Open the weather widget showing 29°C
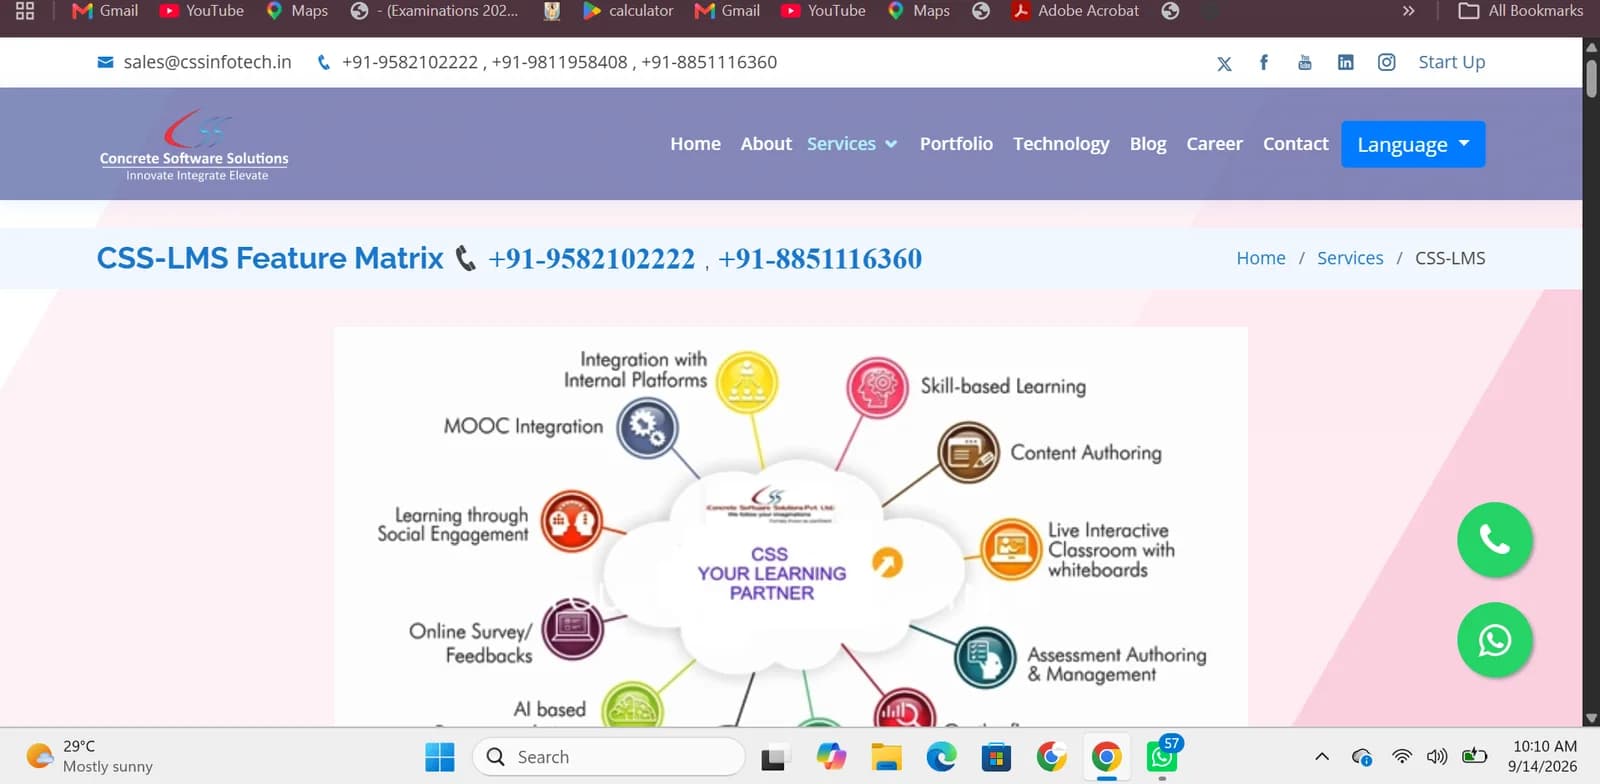Image resolution: width=1600 pixels, height=784 pixels. pyautogui.click(x=90, y=756)
